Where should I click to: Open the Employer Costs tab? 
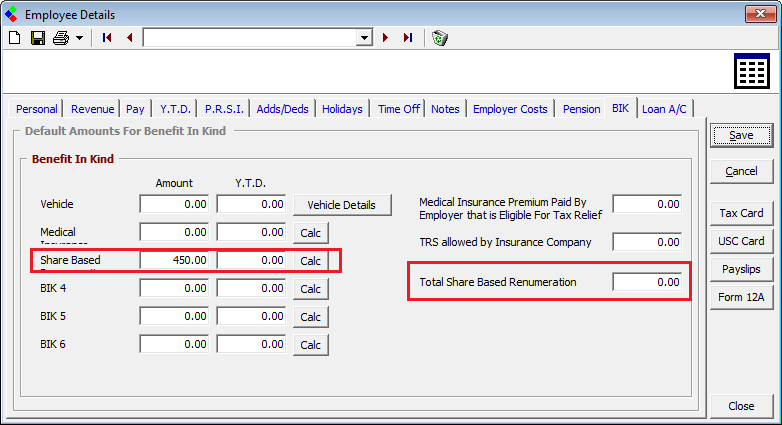pos(510,109)
